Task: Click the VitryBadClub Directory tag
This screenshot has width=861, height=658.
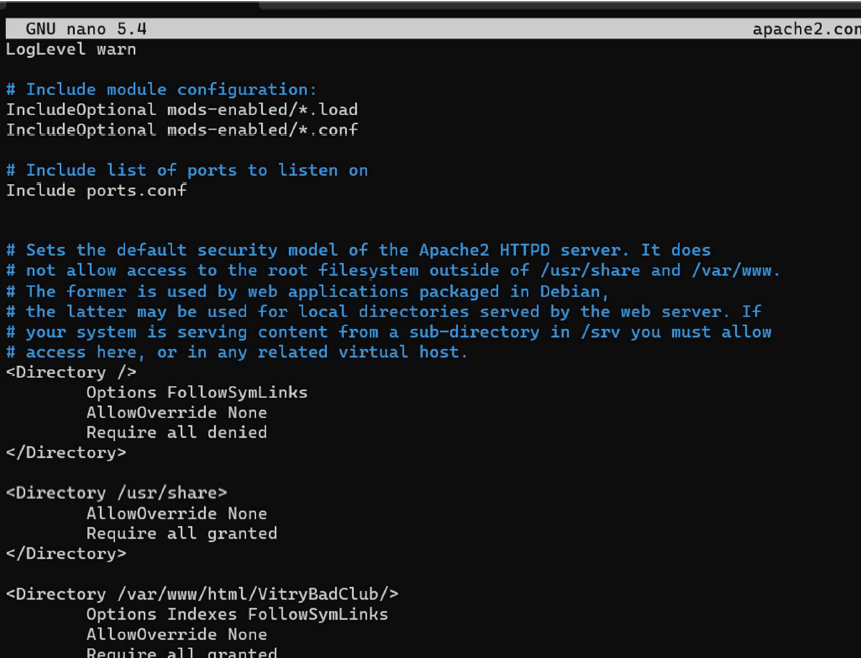Action: click(x=202, y=594)
